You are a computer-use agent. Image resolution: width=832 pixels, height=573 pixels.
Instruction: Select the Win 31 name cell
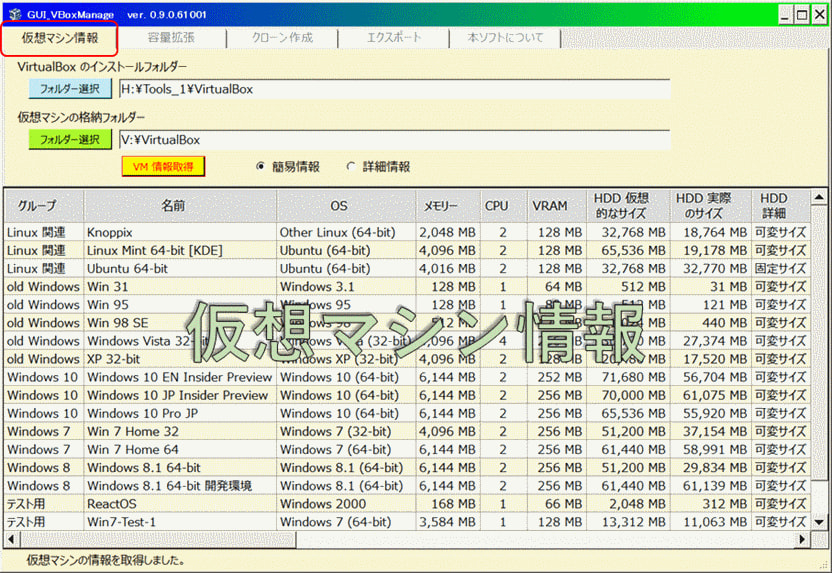pos(180,286)
